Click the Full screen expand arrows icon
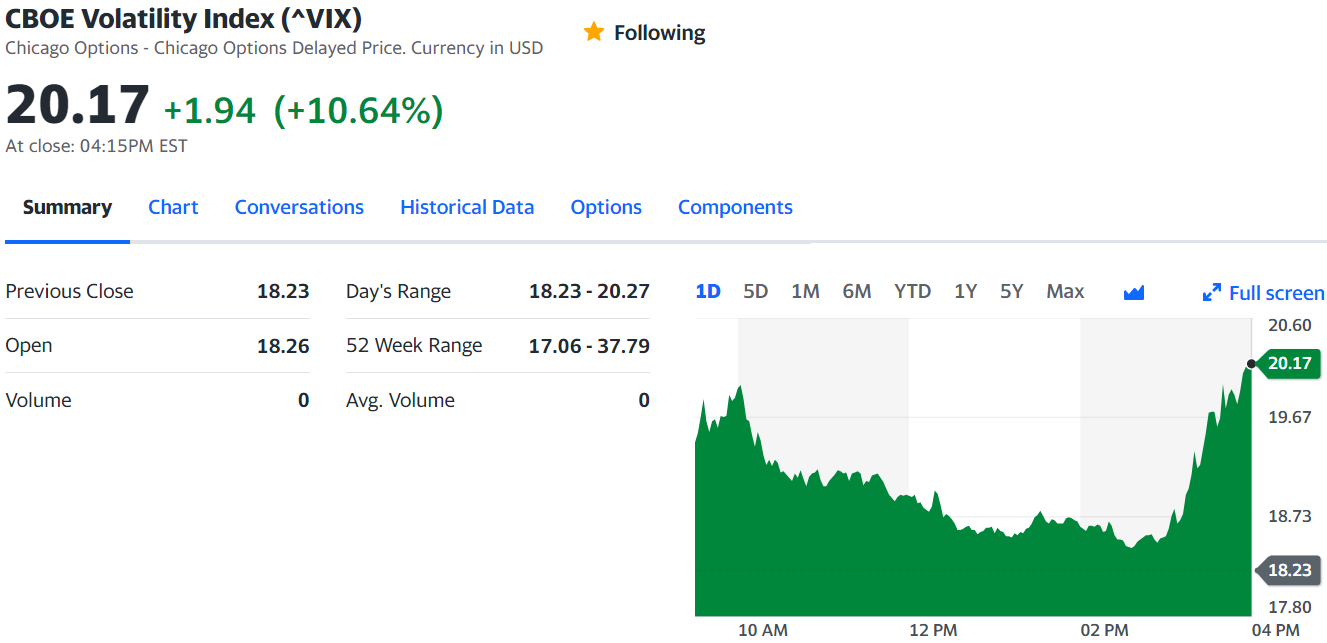 click(1212, 293)
